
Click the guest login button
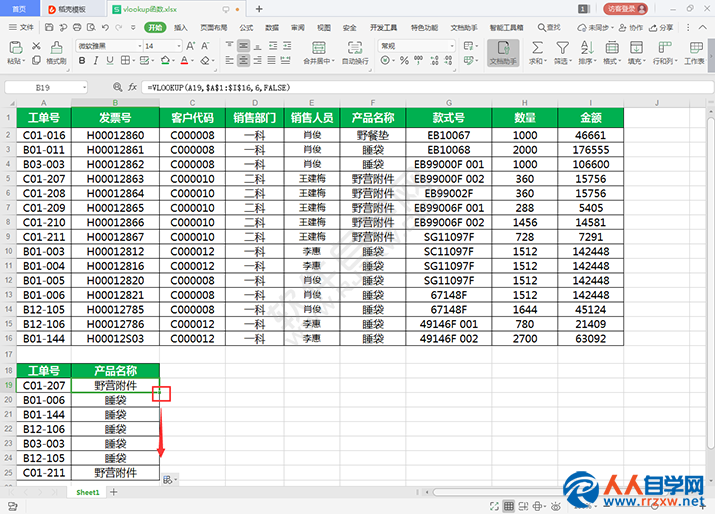pyautogui.click(x=625, y=9)
